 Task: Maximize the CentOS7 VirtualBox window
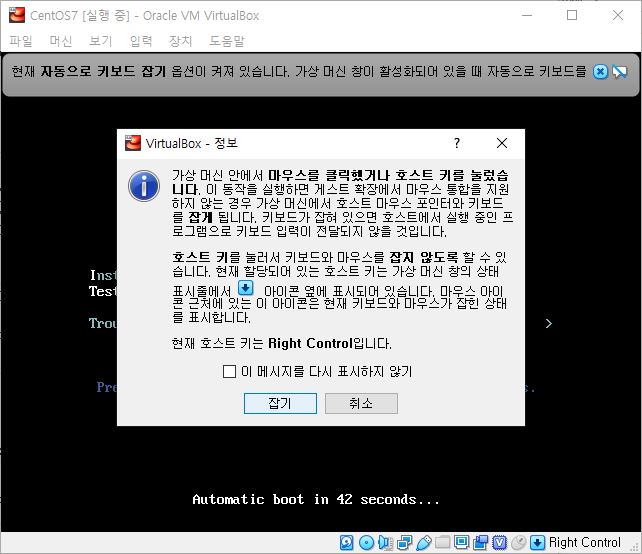[x=572, y=15]
